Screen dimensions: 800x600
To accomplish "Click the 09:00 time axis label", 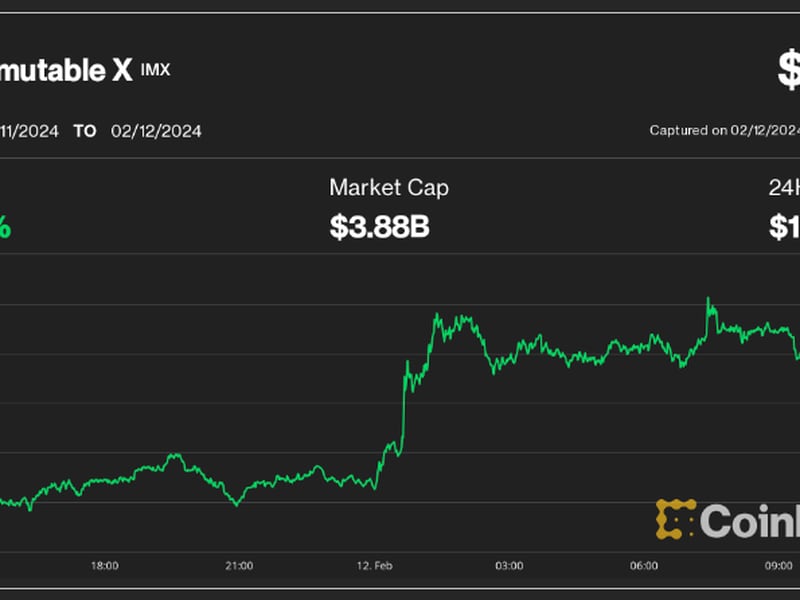I will (779, 566).
